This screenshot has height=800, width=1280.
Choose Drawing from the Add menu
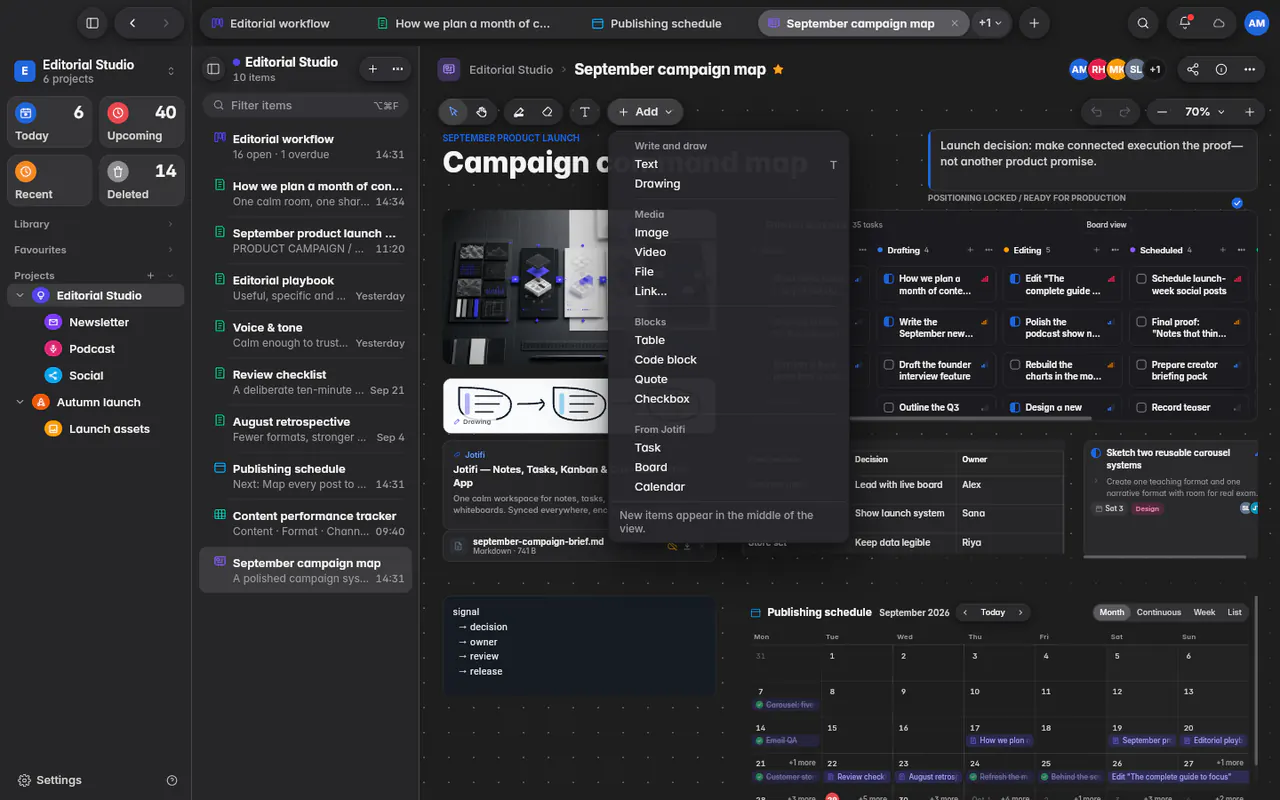point(657,184)
